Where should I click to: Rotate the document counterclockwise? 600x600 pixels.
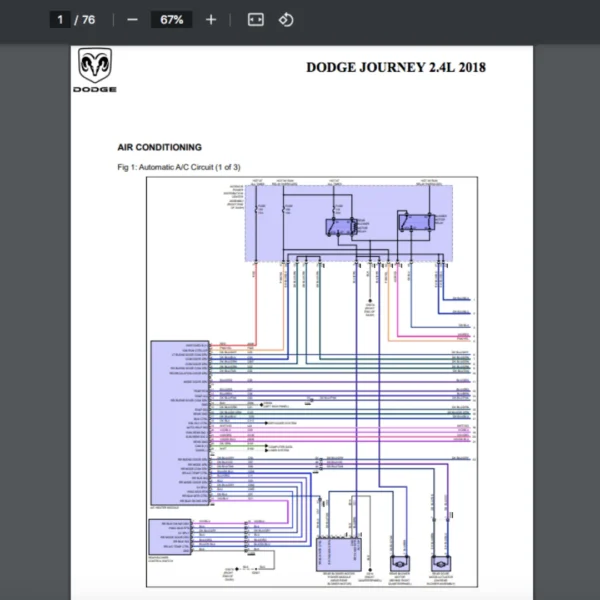[286, 20]
